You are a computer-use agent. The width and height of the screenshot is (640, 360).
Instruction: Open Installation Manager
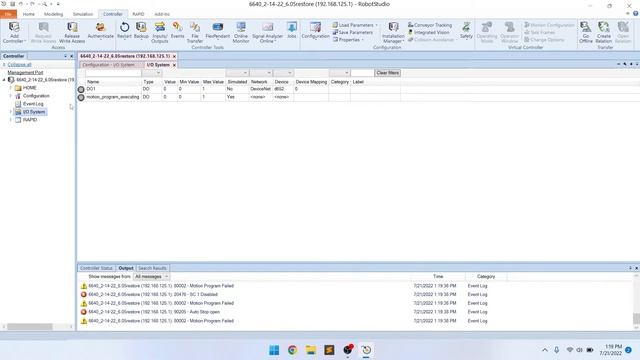click(x=393, y=32)
